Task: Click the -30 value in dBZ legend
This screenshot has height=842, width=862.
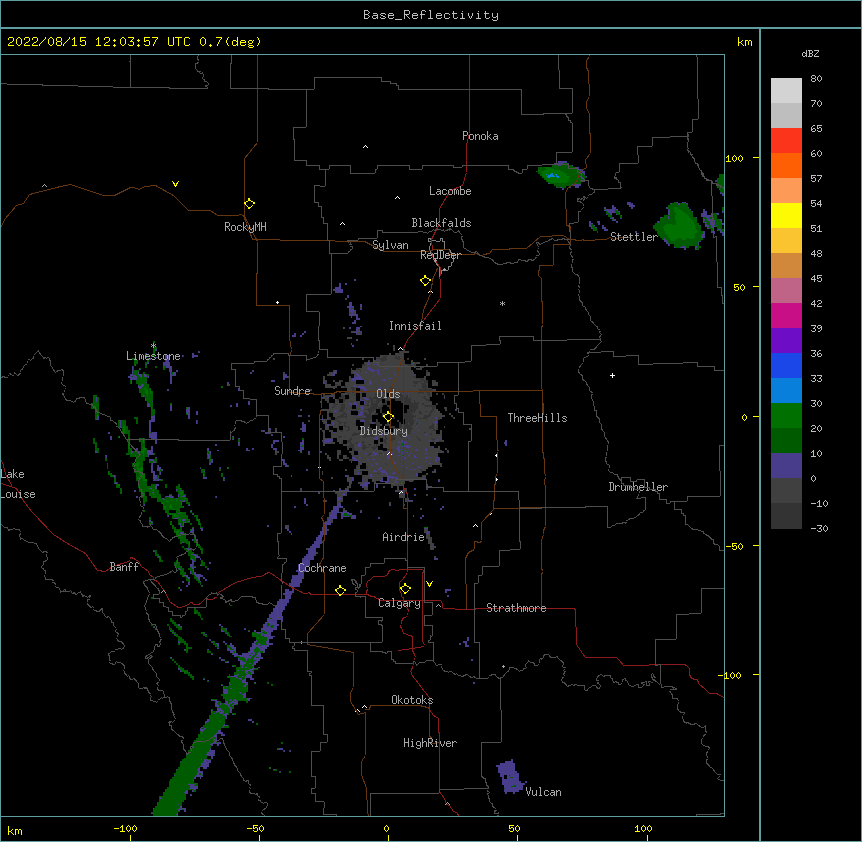Action: pos(819,528)
